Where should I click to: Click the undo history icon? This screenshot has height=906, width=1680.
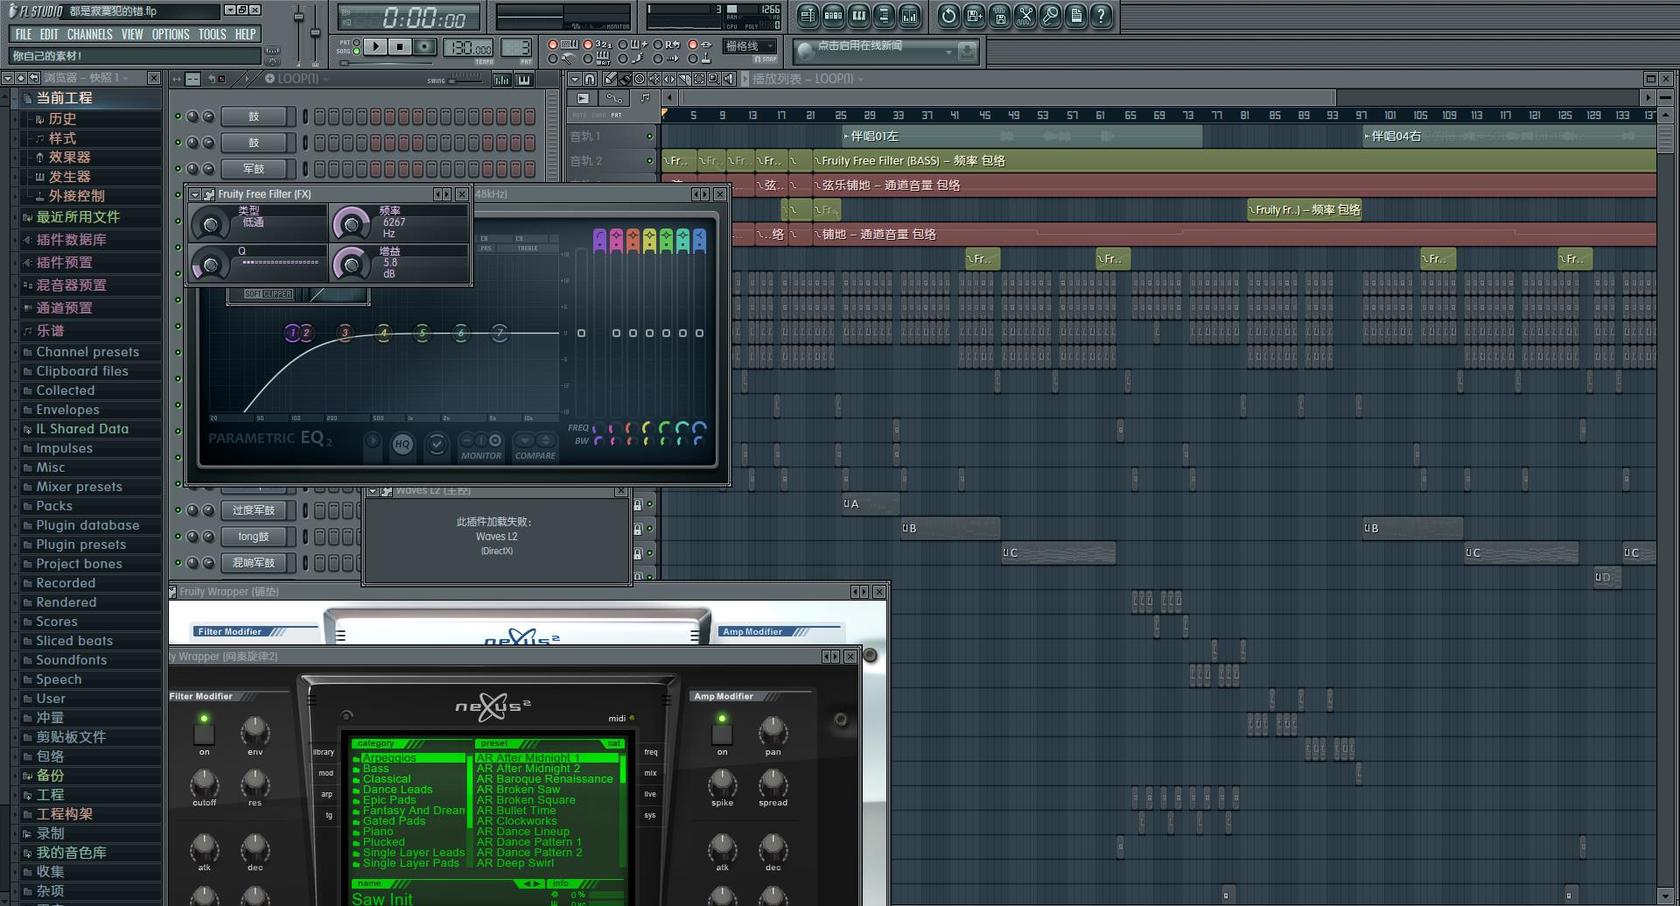point(948,15)
